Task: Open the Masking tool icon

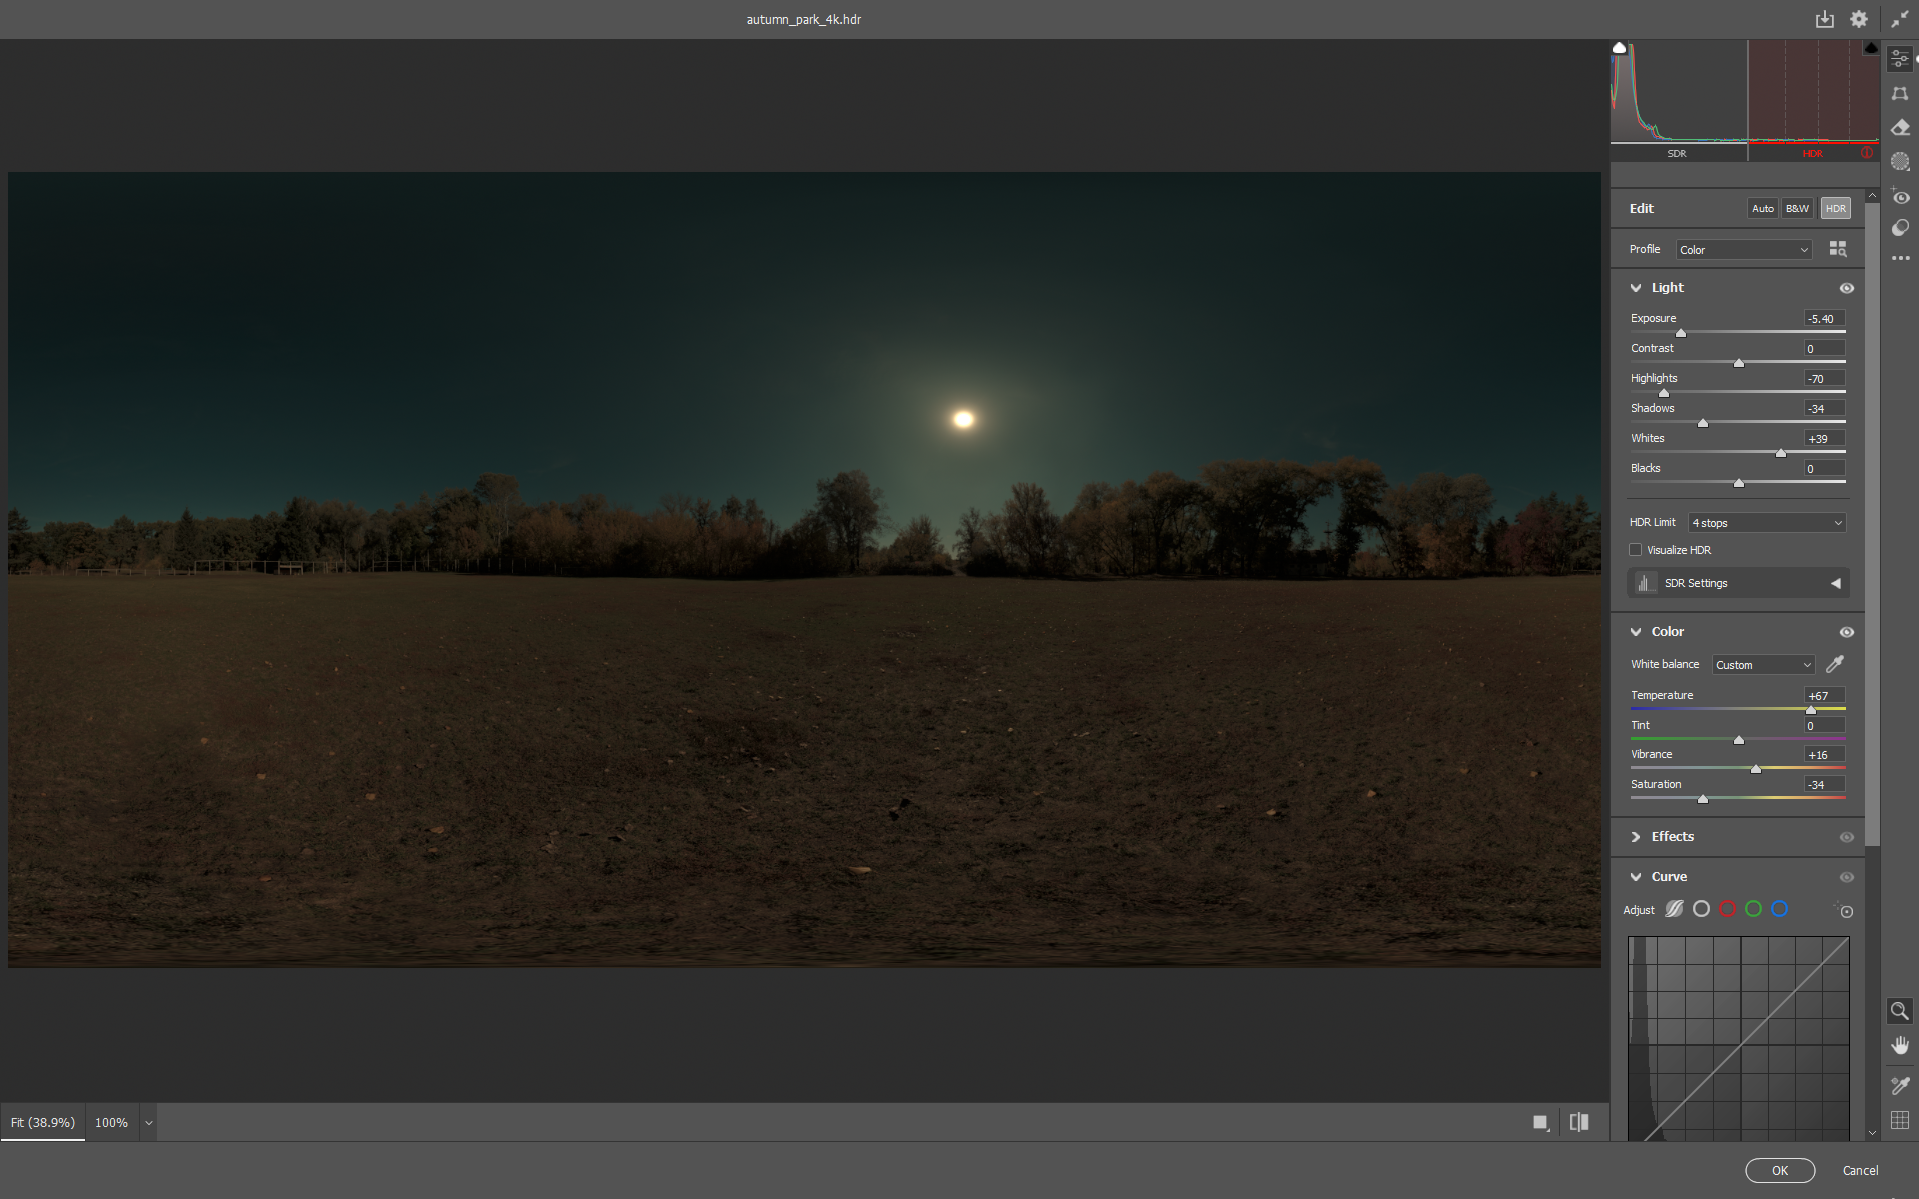Action: 1900,161
